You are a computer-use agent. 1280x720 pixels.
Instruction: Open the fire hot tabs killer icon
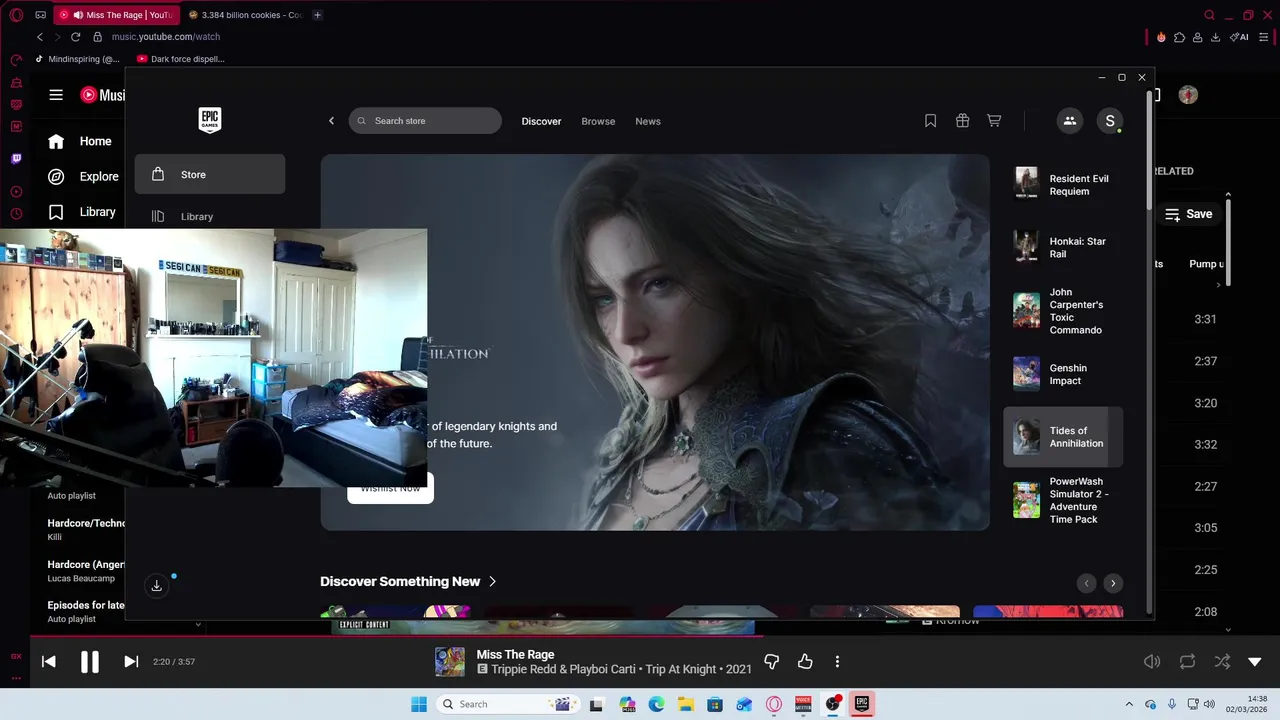[x=1161, y=37]
